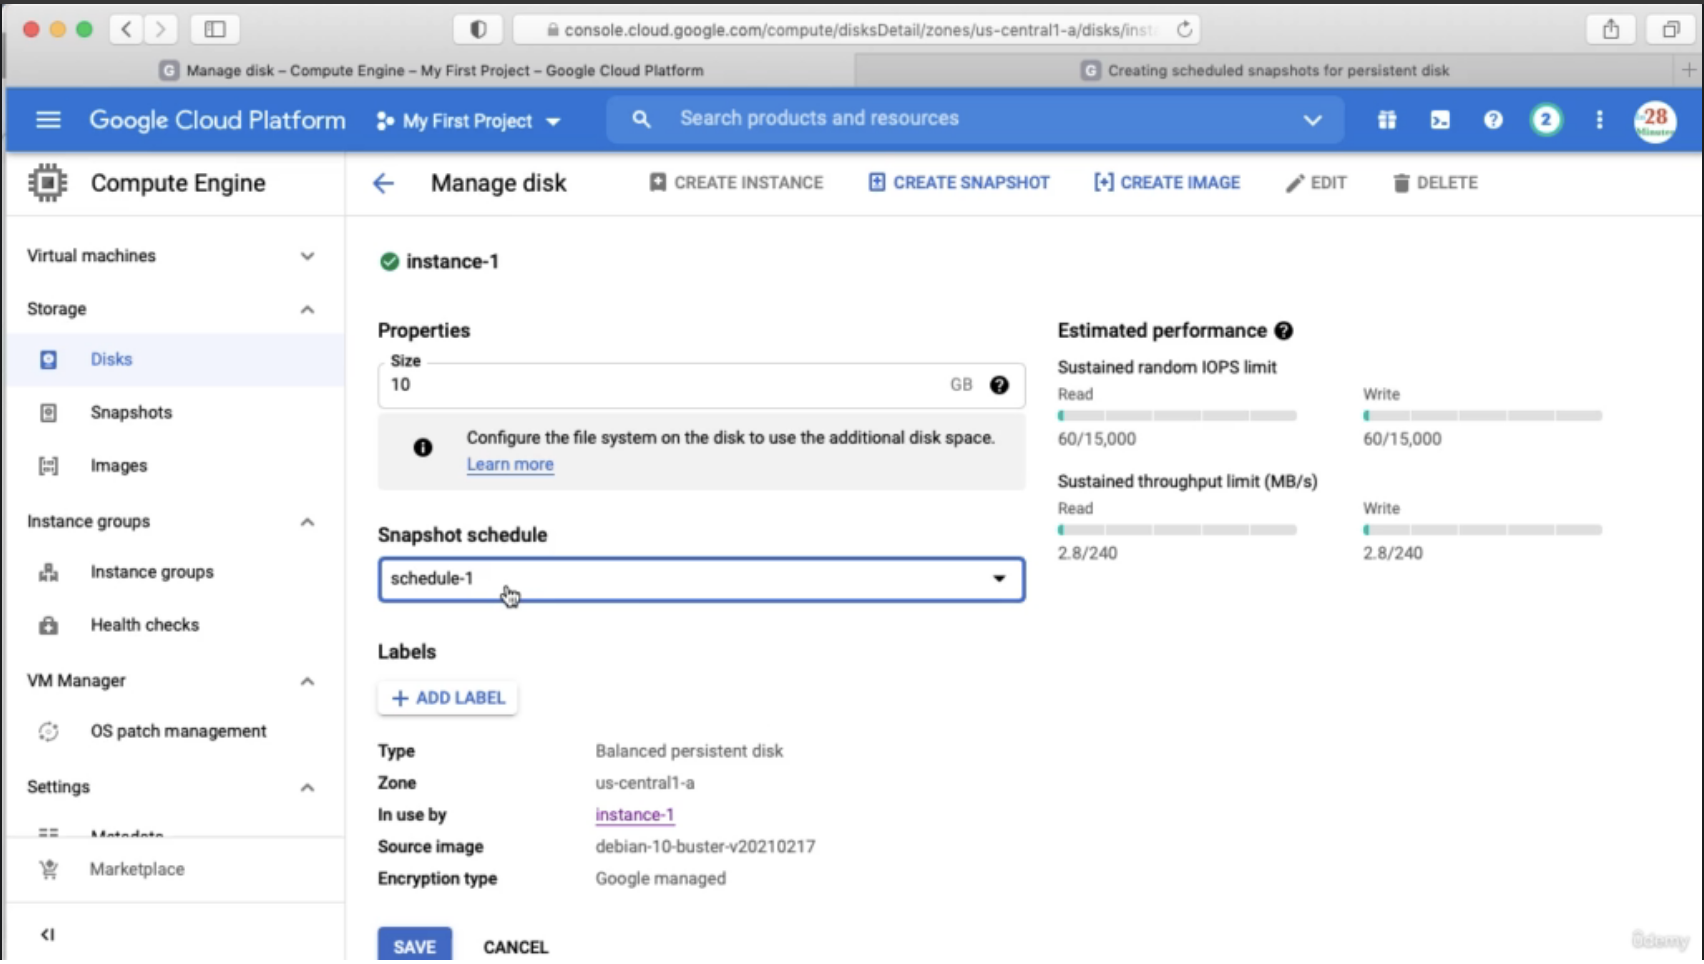This screenshot has width=1704, height=964.
Task: Click the Compute Engine chip icon
Action: (x=47, y=183)
